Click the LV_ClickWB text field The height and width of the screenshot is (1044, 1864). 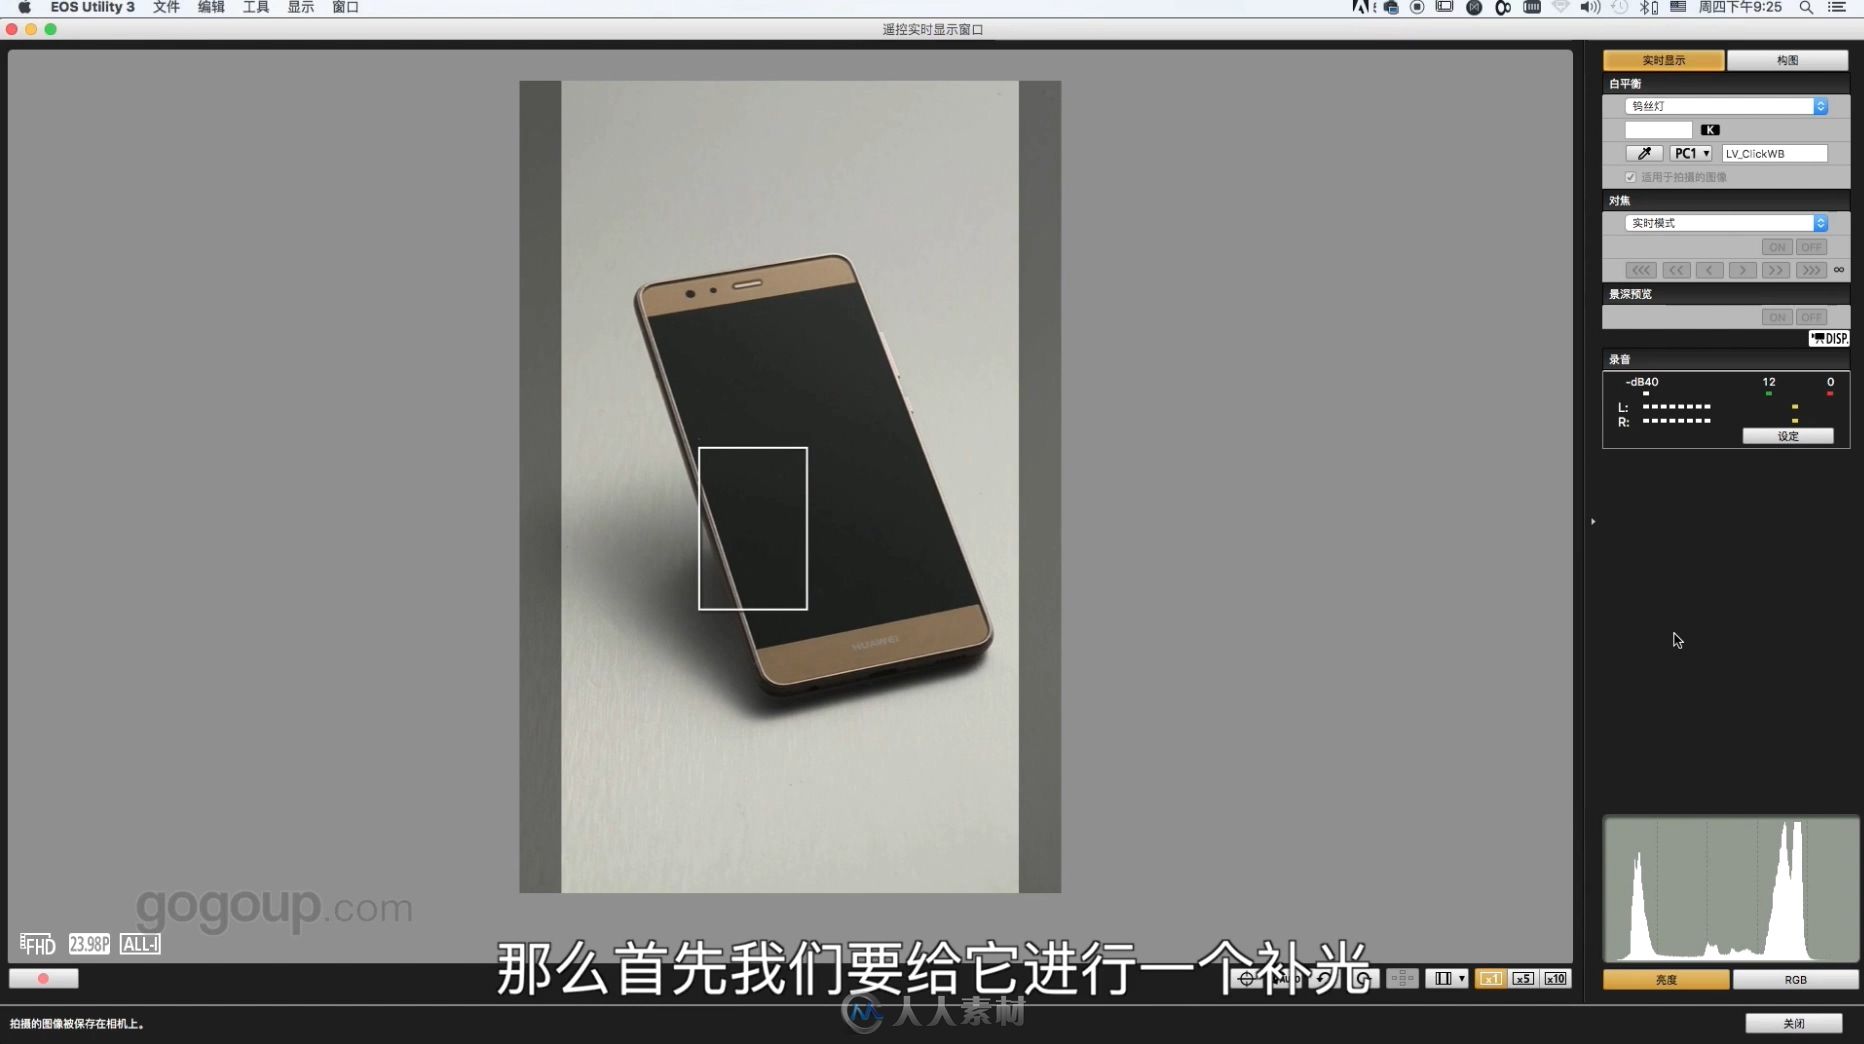point(1774,153)
